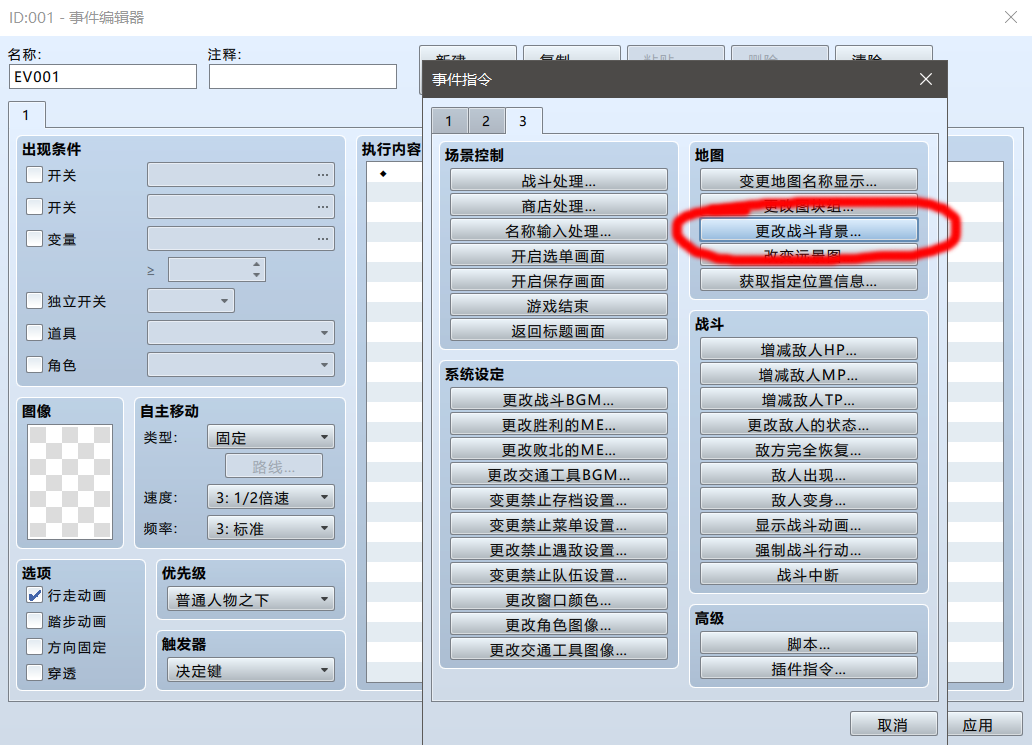This screenshot has width=1032, height=745.
Task: Click the 获取指定位置信息 button
Action: pos(808,280)
